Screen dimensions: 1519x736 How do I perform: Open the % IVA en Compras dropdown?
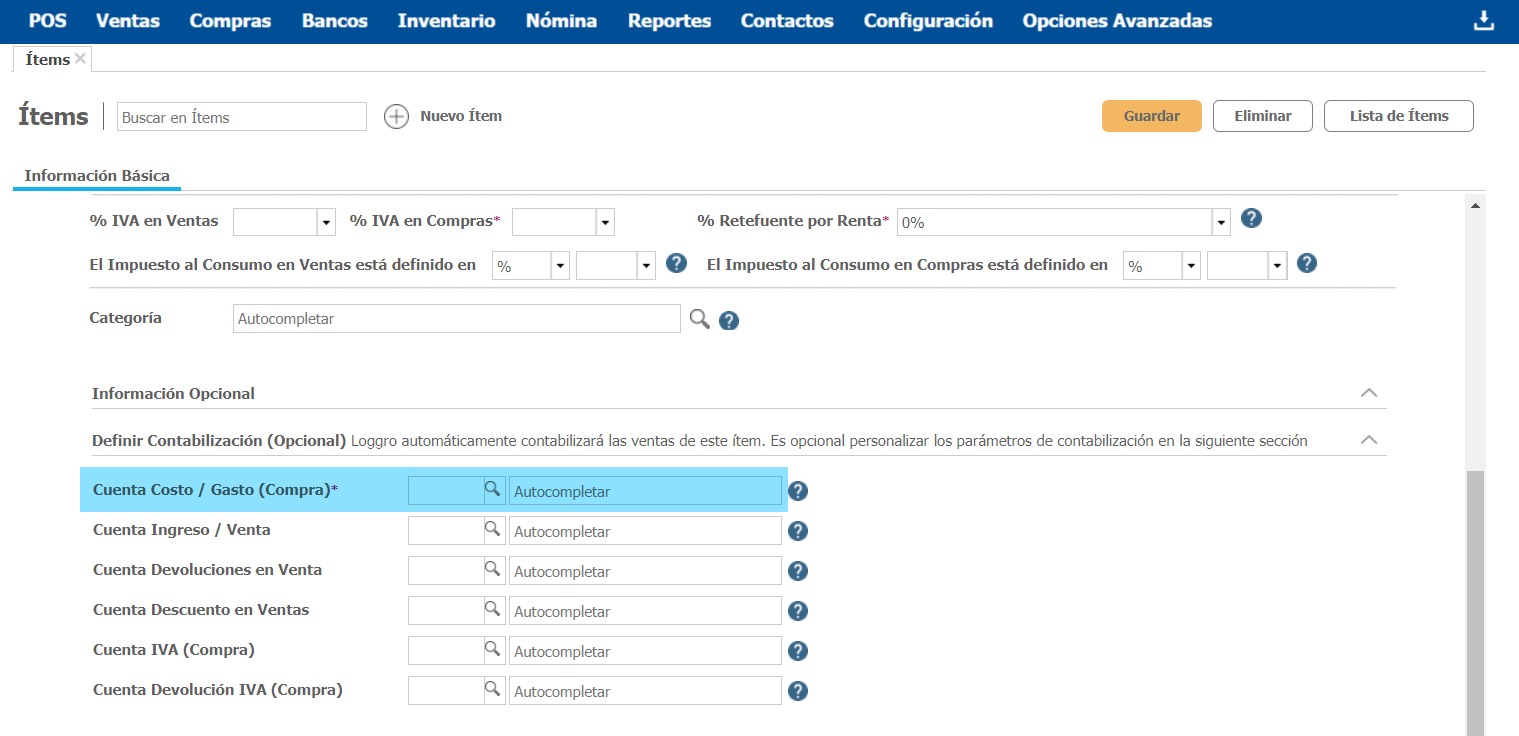coord(605,223)
